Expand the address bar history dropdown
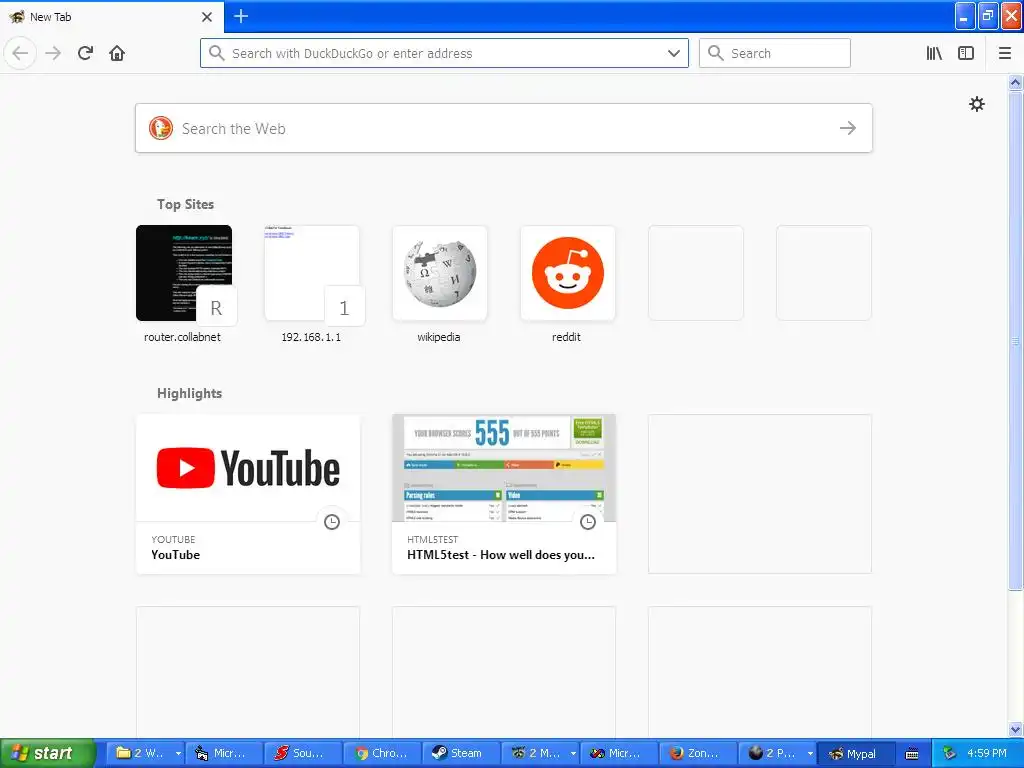The image size is (1024, 768). pyautogui.click(x=674, y=53)
